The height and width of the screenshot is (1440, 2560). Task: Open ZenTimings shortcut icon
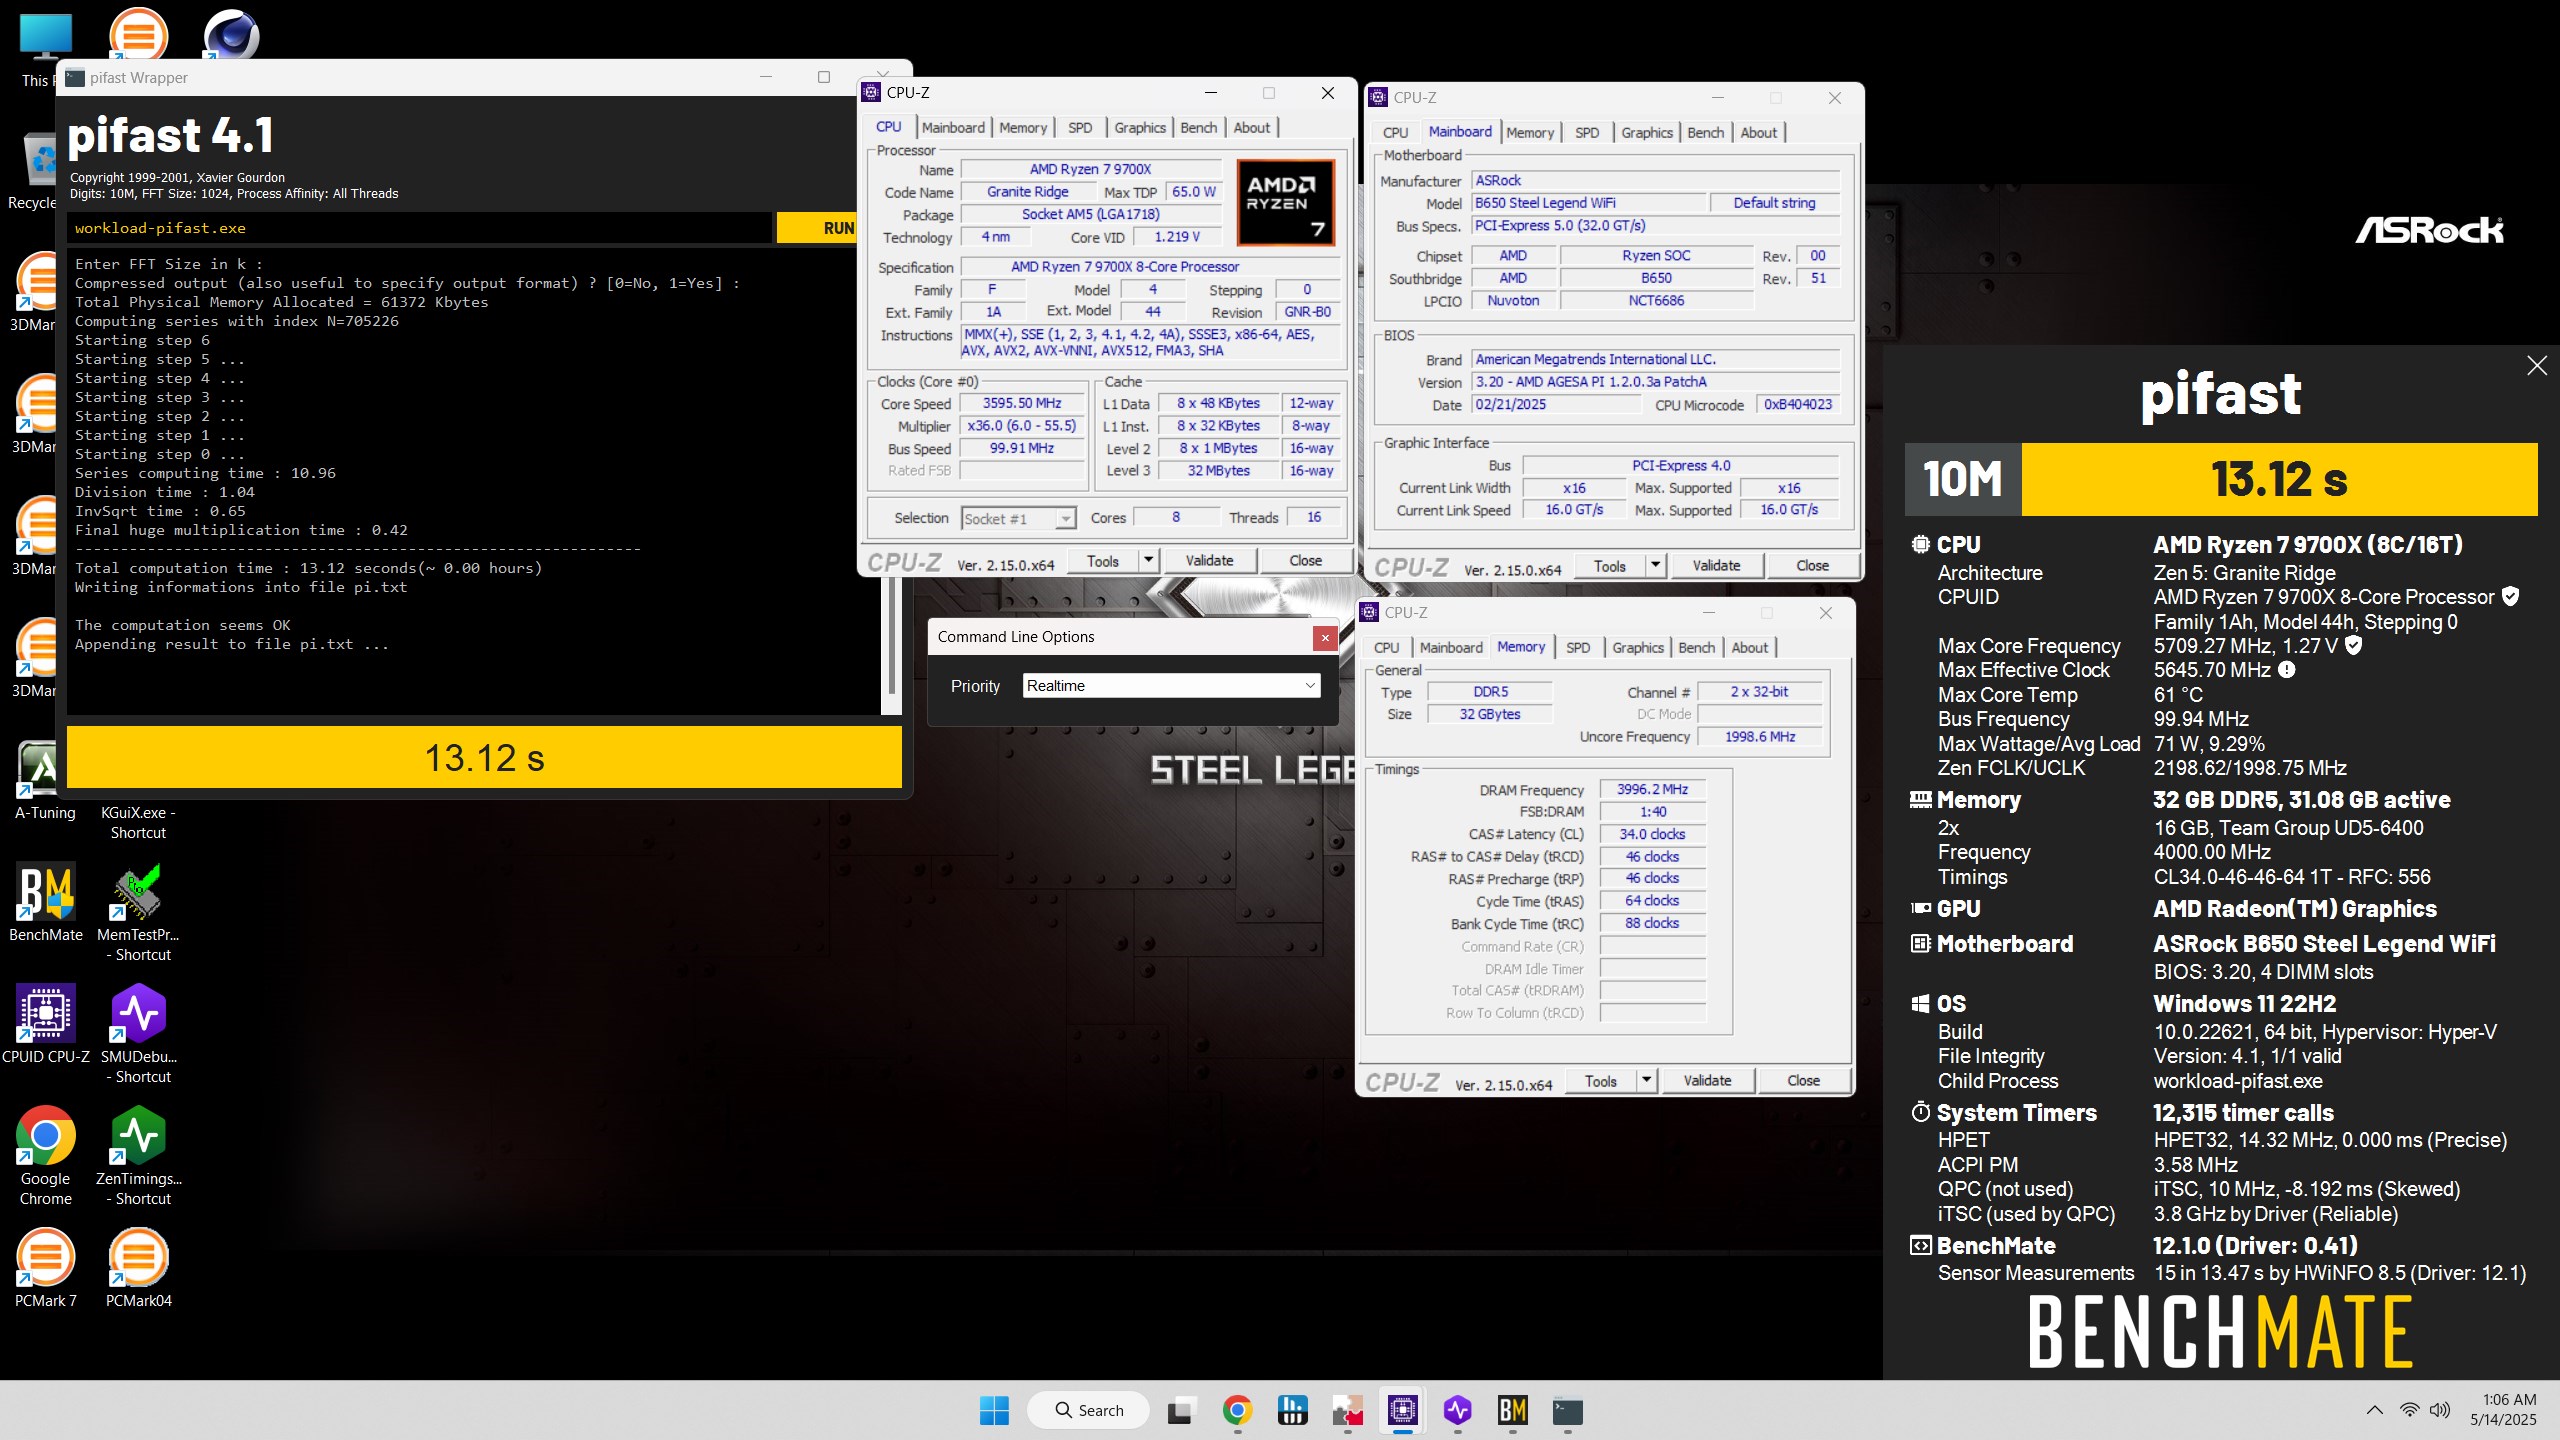coord(138,1156)
